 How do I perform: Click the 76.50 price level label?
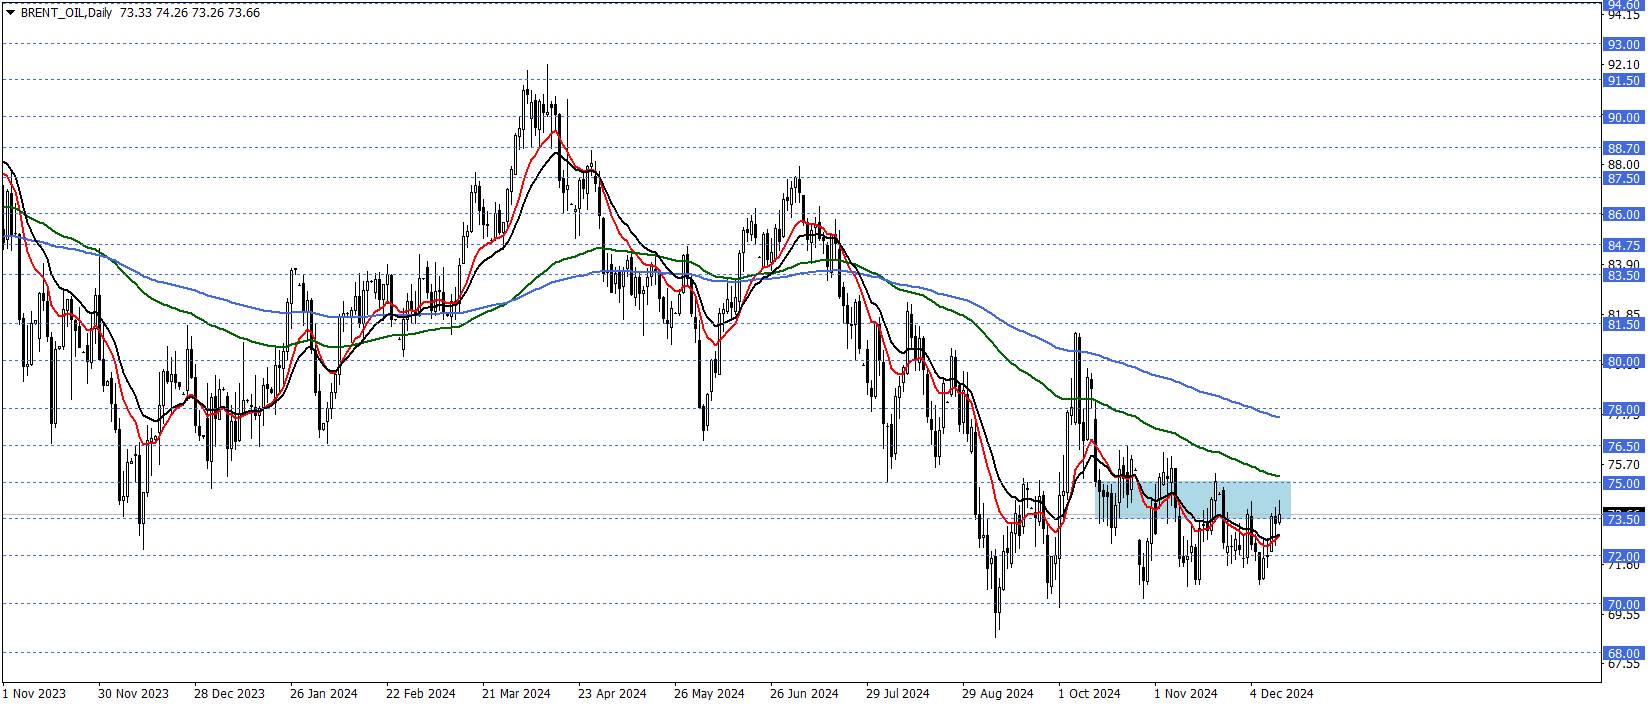(1623, 446)
